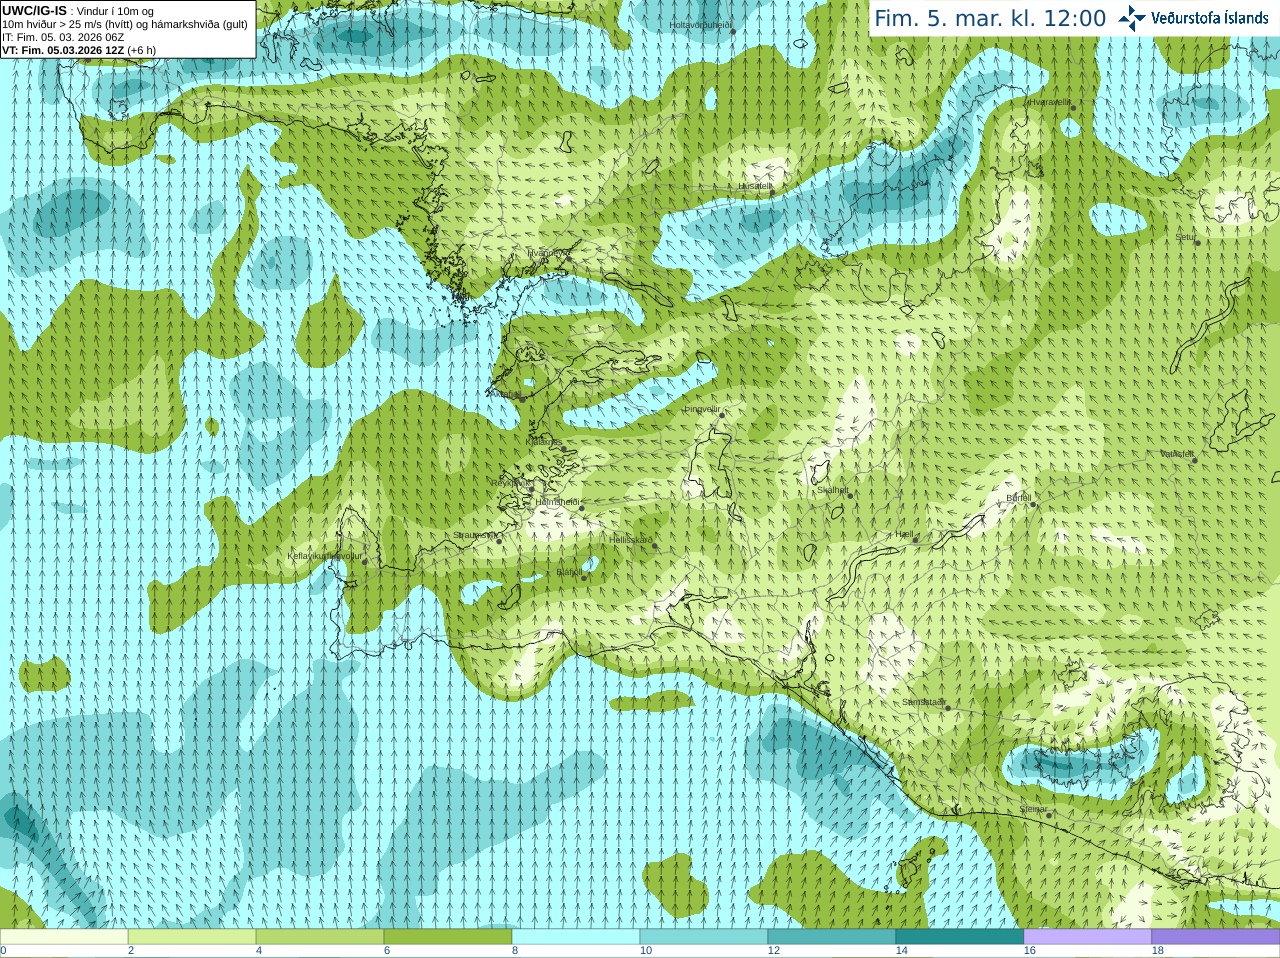Image resolution: width=1280 pixels, height=958 pixels.
Task: Click the 4–6 m/s green legend swatch
Action: tap(320, 937)
